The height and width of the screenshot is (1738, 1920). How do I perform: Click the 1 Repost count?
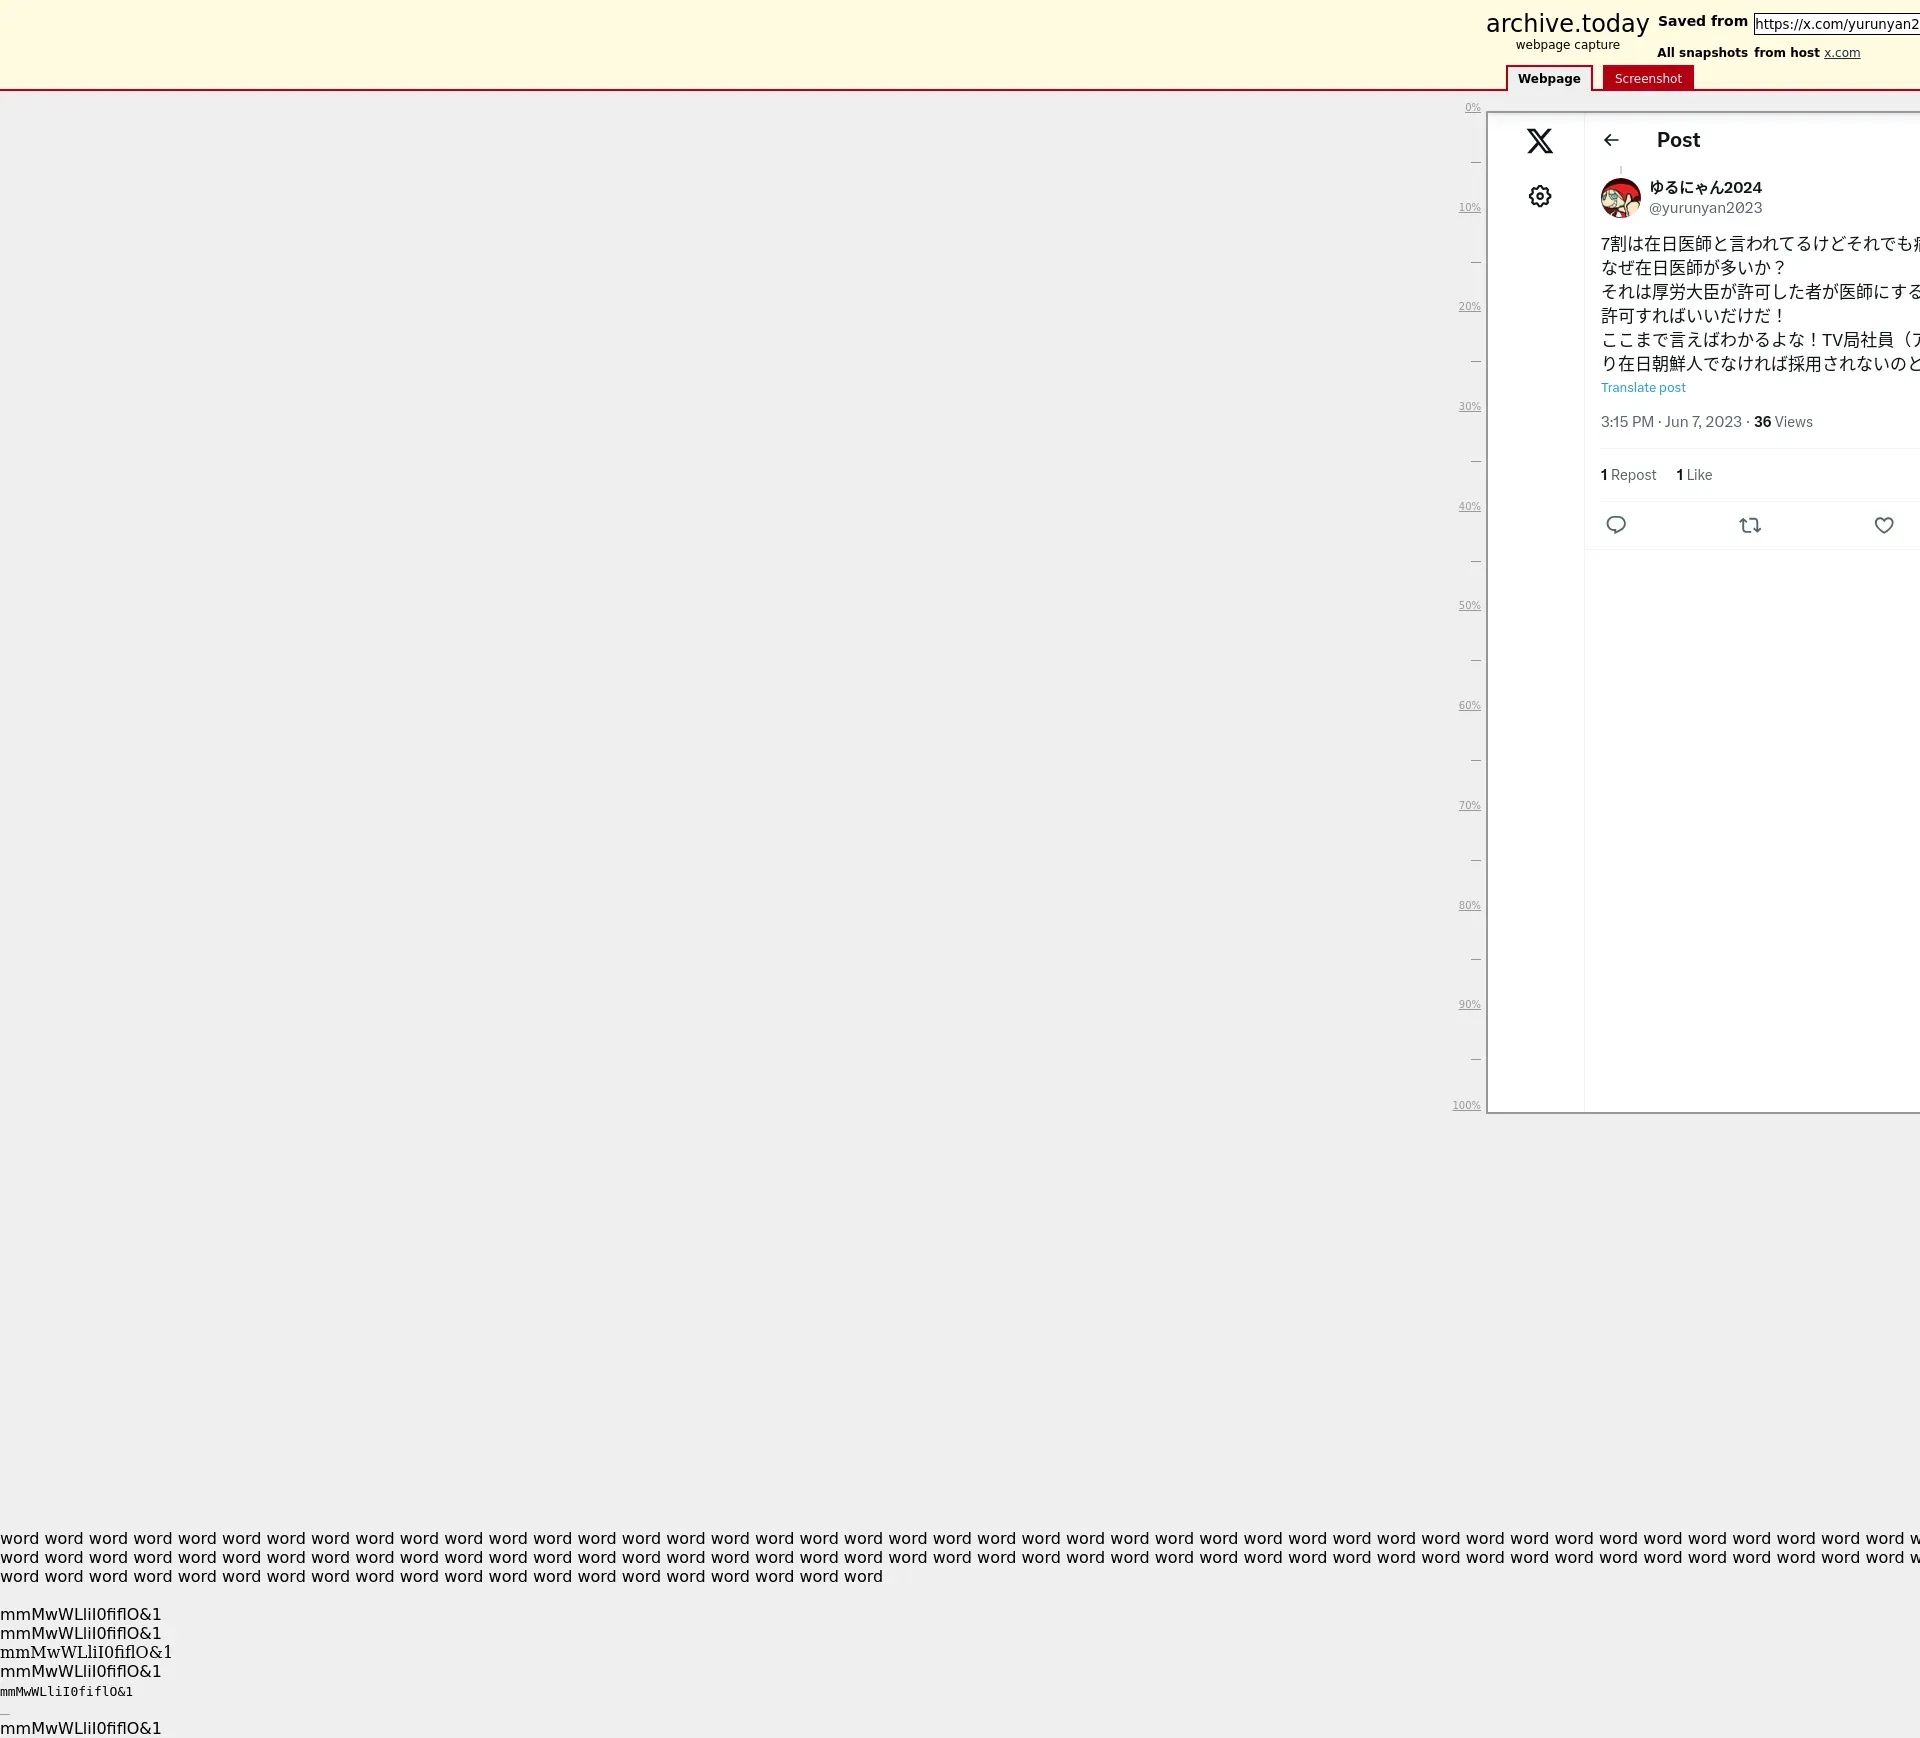(1628, 475)
